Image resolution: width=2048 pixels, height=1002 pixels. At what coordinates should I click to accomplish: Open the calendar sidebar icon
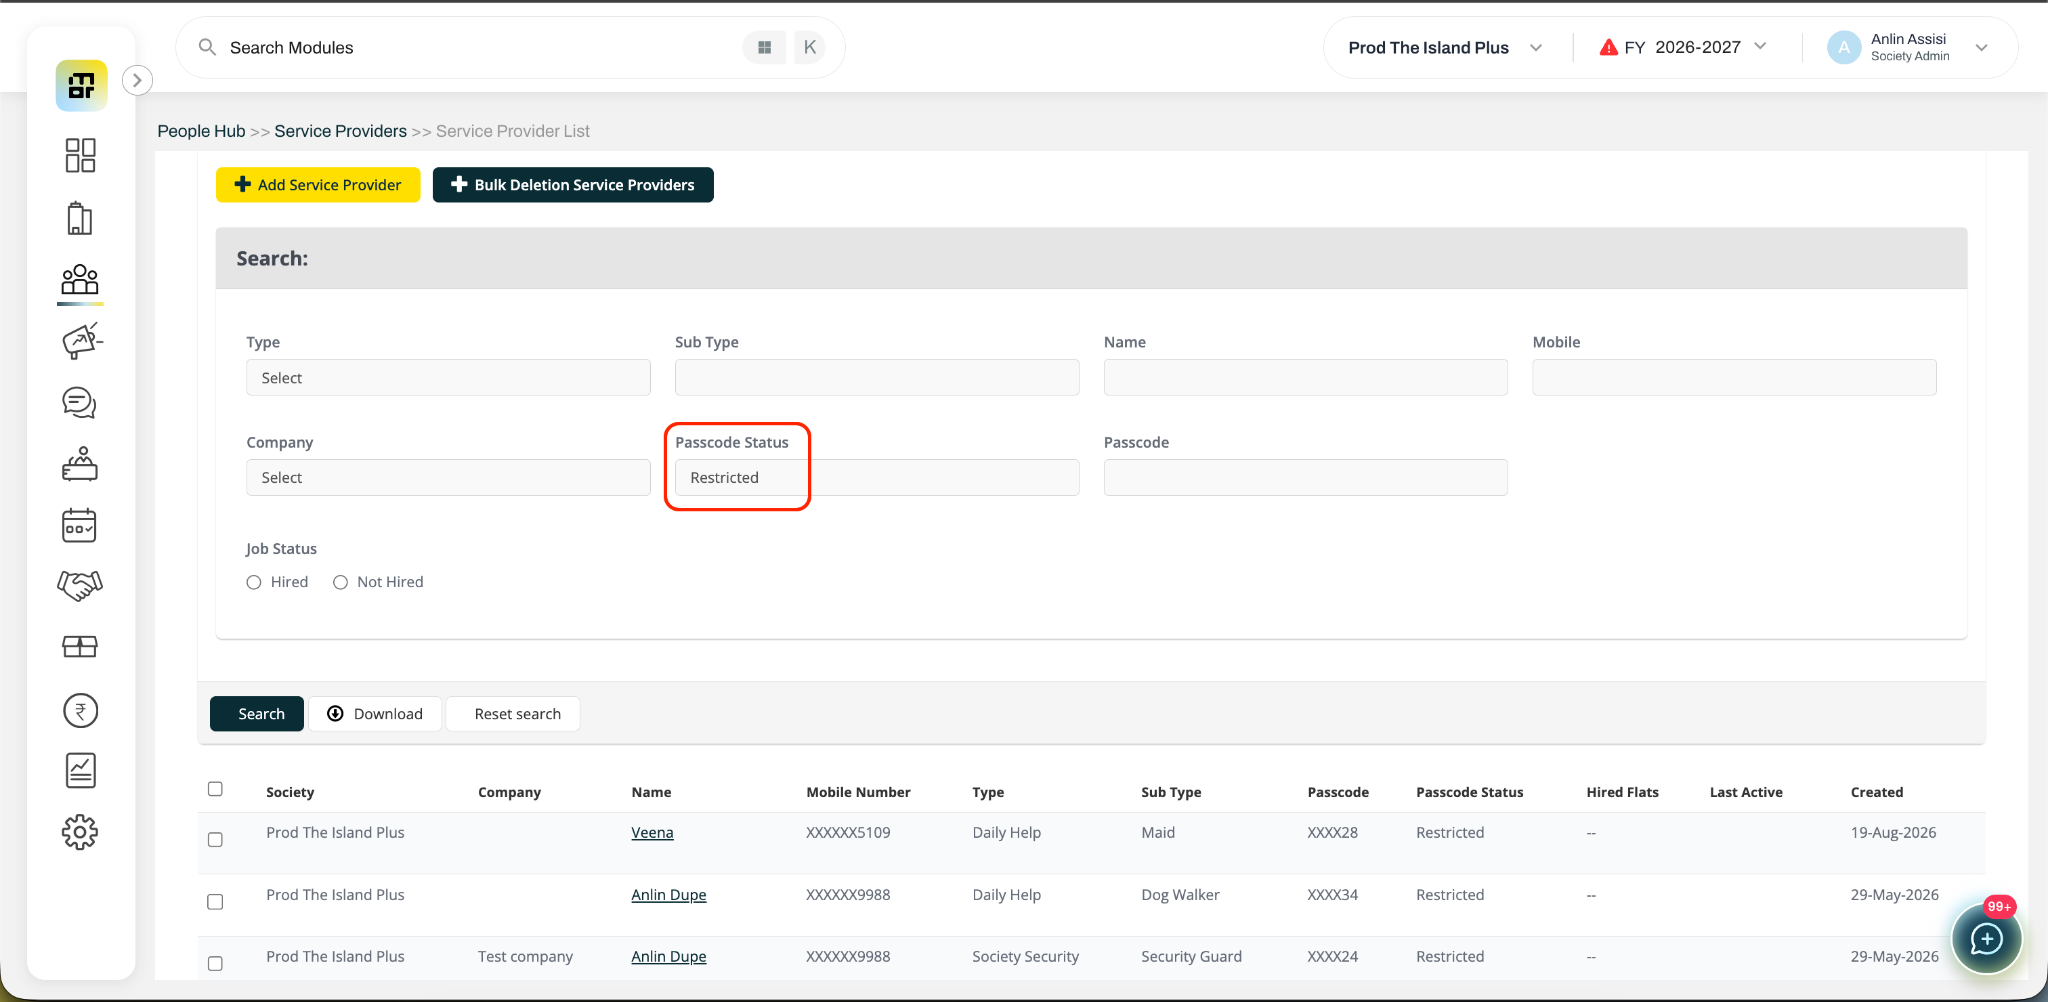coord(80,525)
